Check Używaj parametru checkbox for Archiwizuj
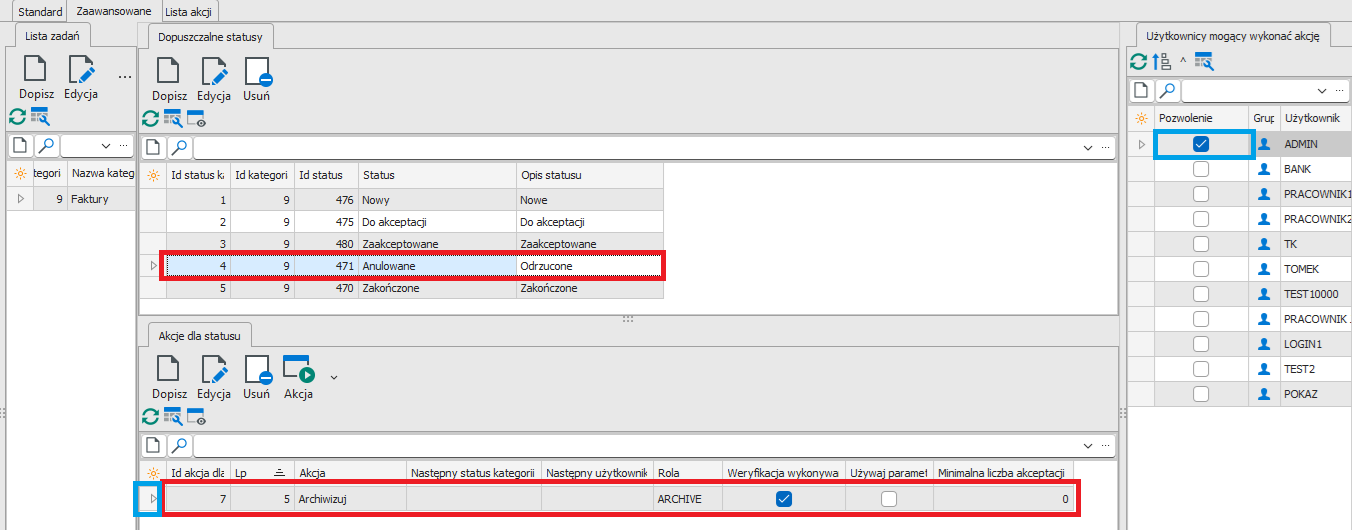 tap(888, 499)
